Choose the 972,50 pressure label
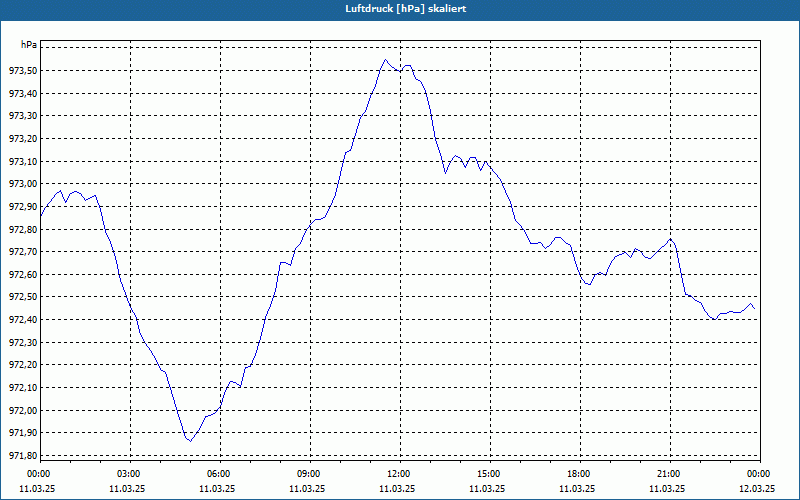 tap(23, 297)
